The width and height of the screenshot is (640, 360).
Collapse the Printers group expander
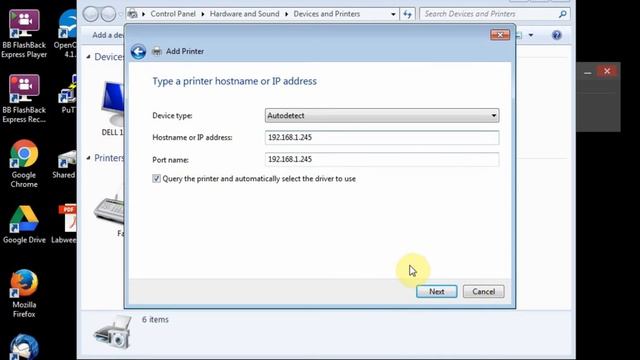(x=88, y=158)
